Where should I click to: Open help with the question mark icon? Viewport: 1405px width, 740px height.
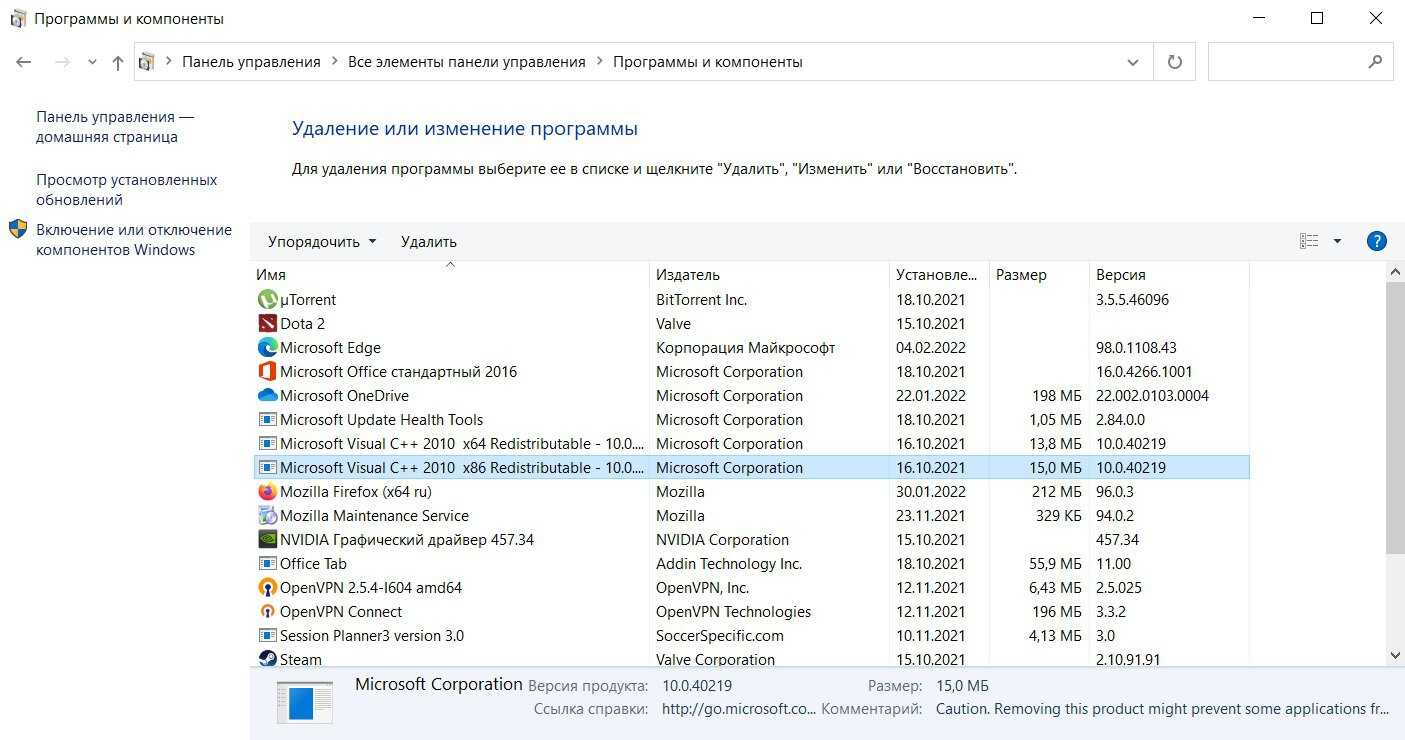tap(1376, 241)
